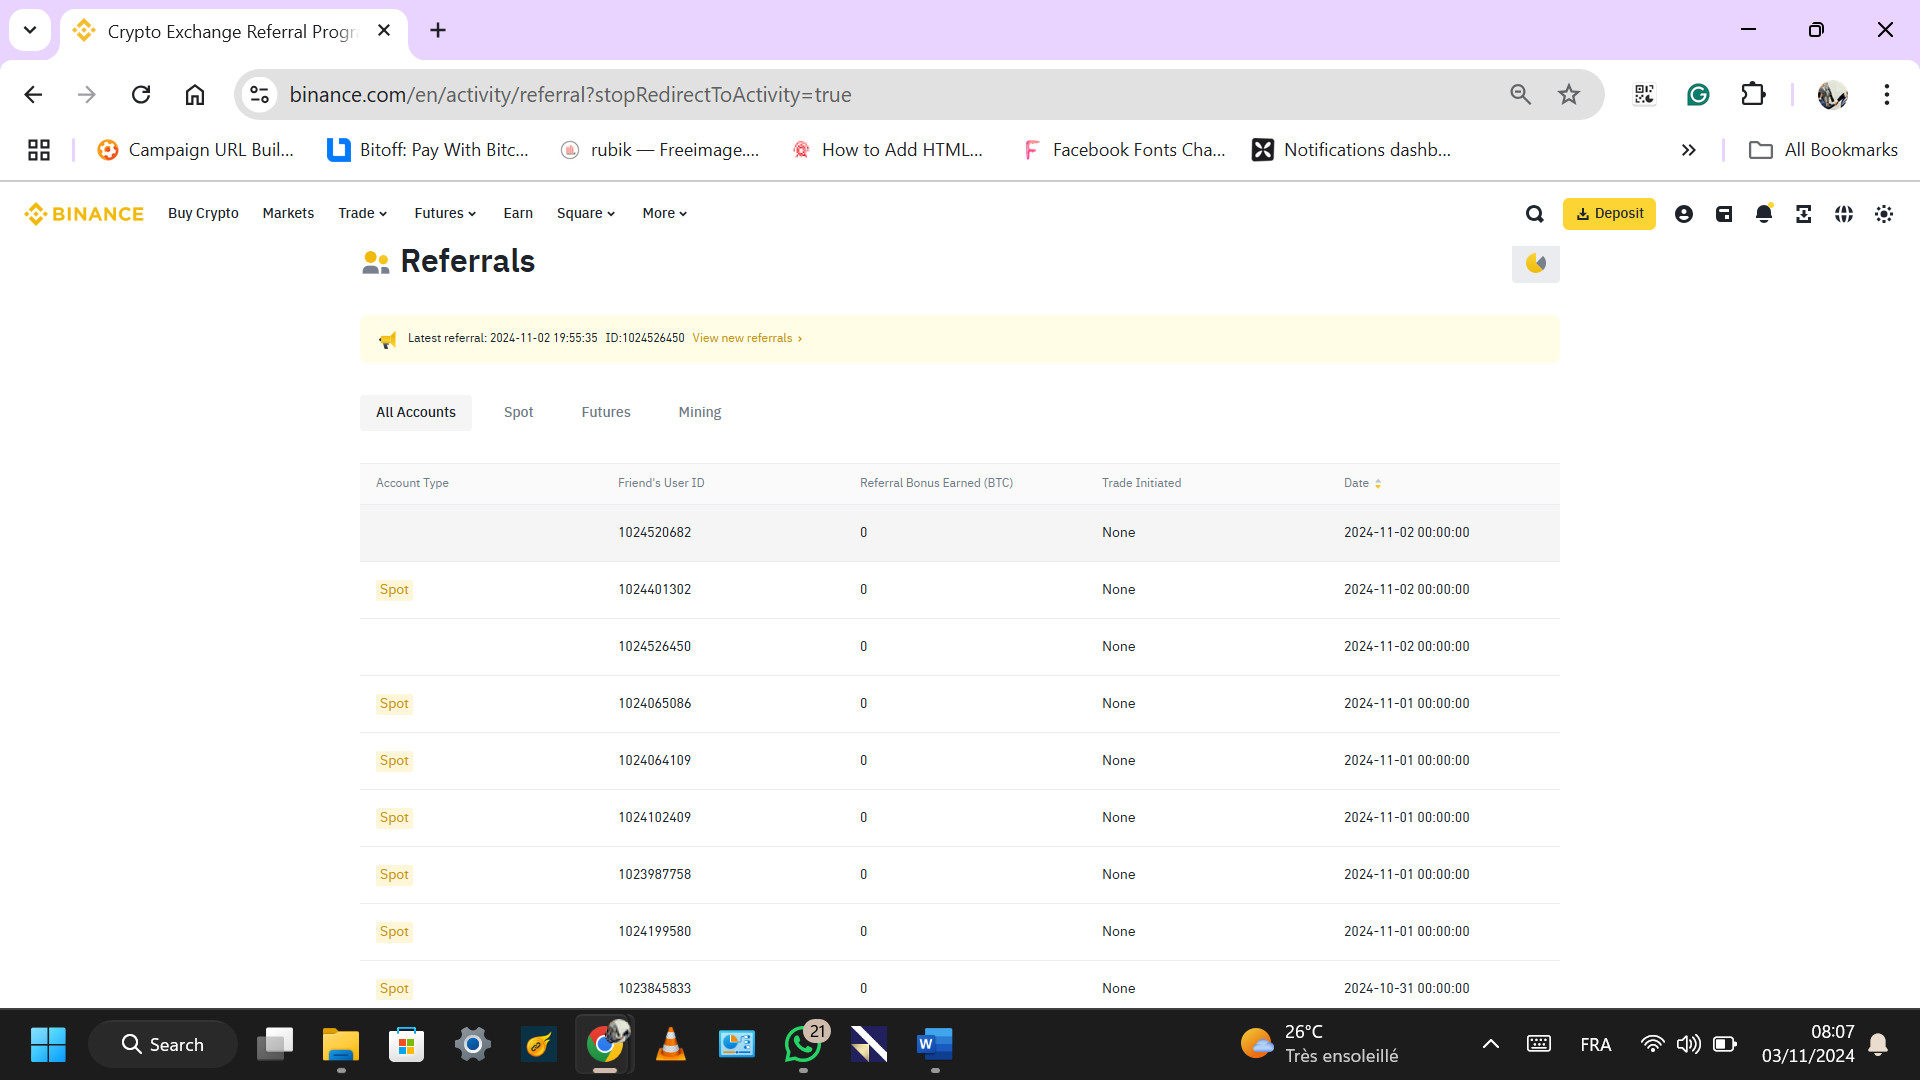Viewport: 1920px width, 1080px height.
Task: Expand the Trade menu dropdown
Action: [362, 214]
